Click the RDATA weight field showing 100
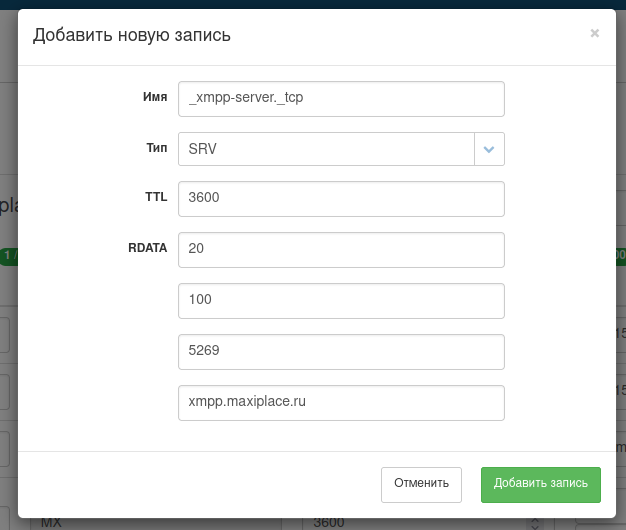 (x=341, y=299)
